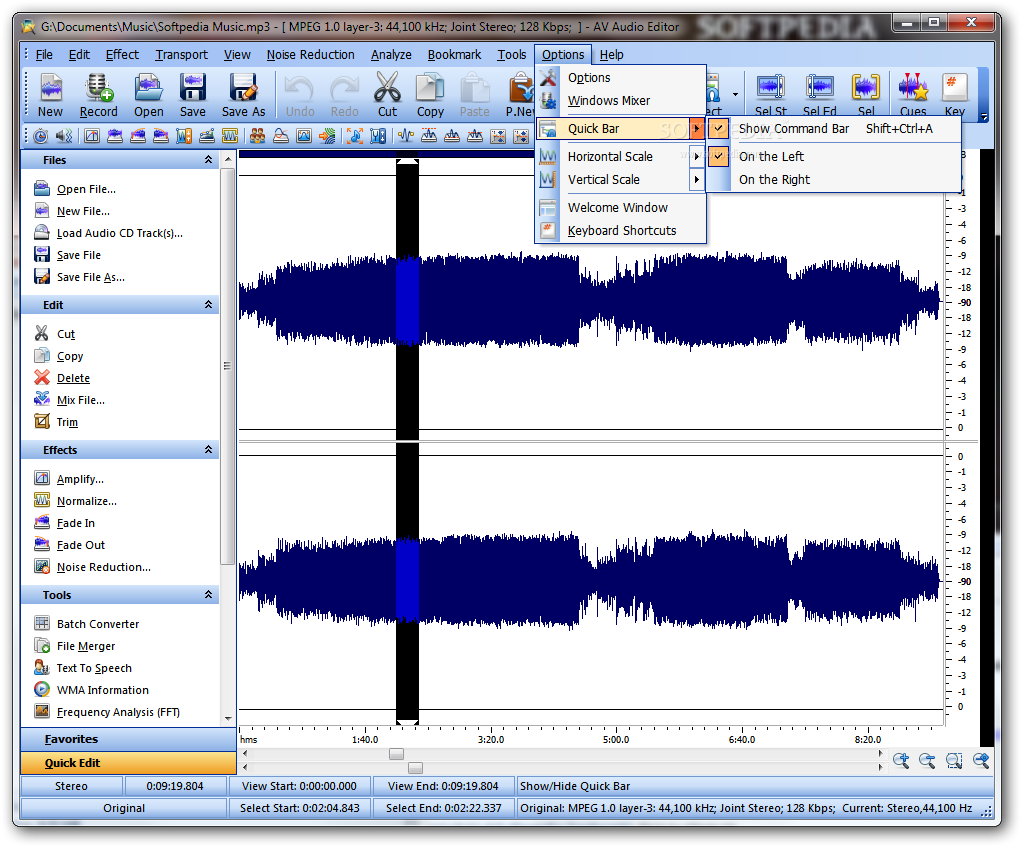Click the Save As toolbar button
Screen dimensions: 1022x847
pos(243,95)
